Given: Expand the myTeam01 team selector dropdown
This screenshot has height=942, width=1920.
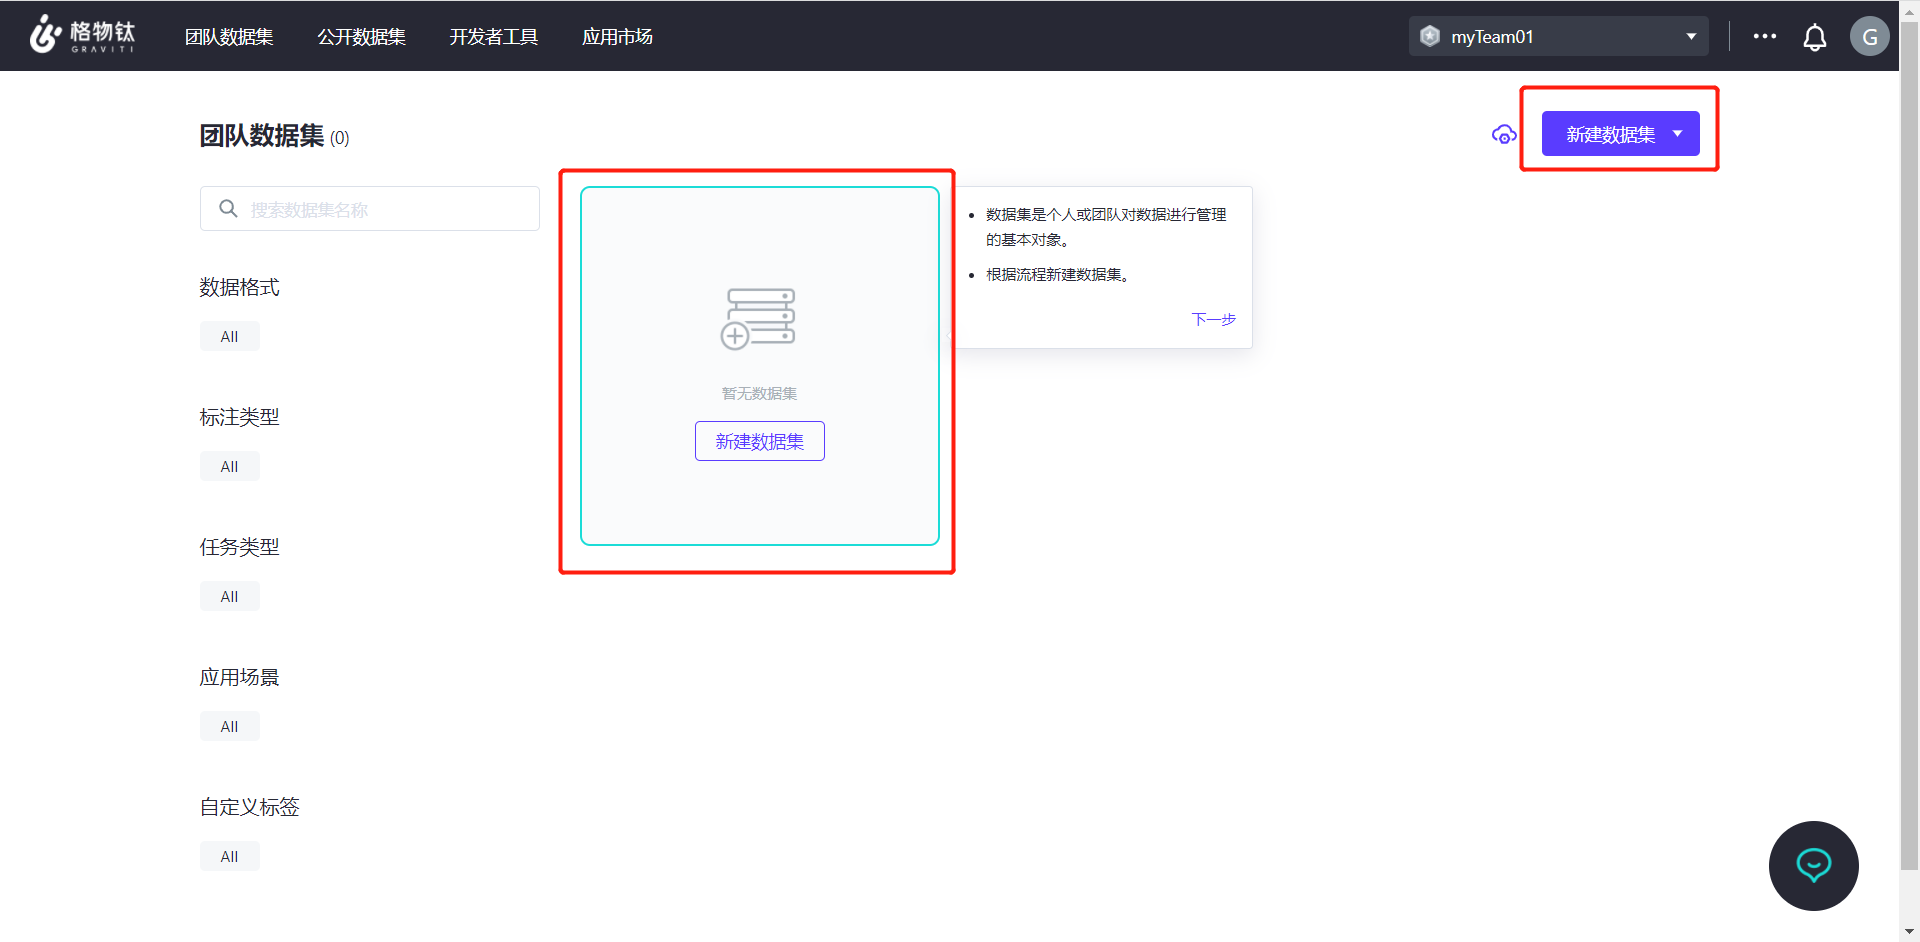Looking at the screenshot, I should (x=1558, y=36).
